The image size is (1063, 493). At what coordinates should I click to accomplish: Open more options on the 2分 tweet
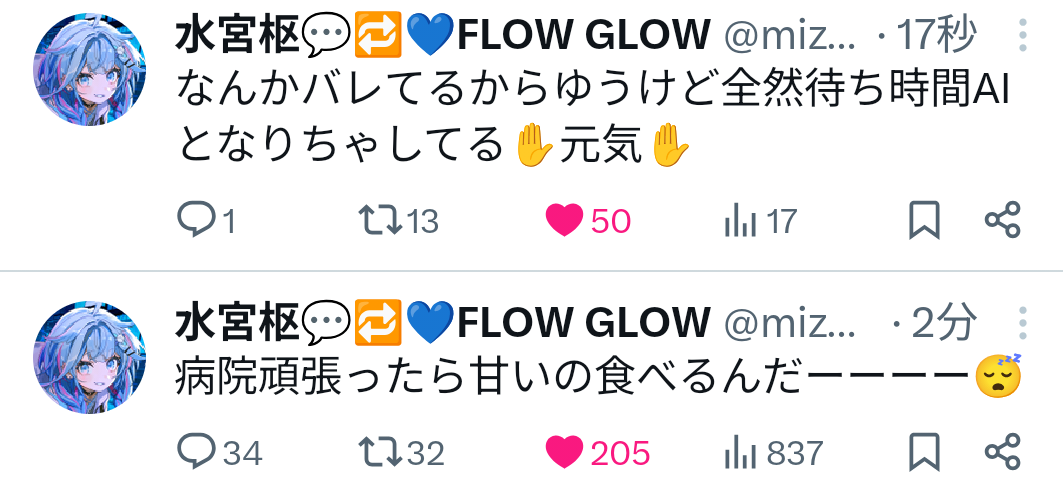(x=1023, y=322)
